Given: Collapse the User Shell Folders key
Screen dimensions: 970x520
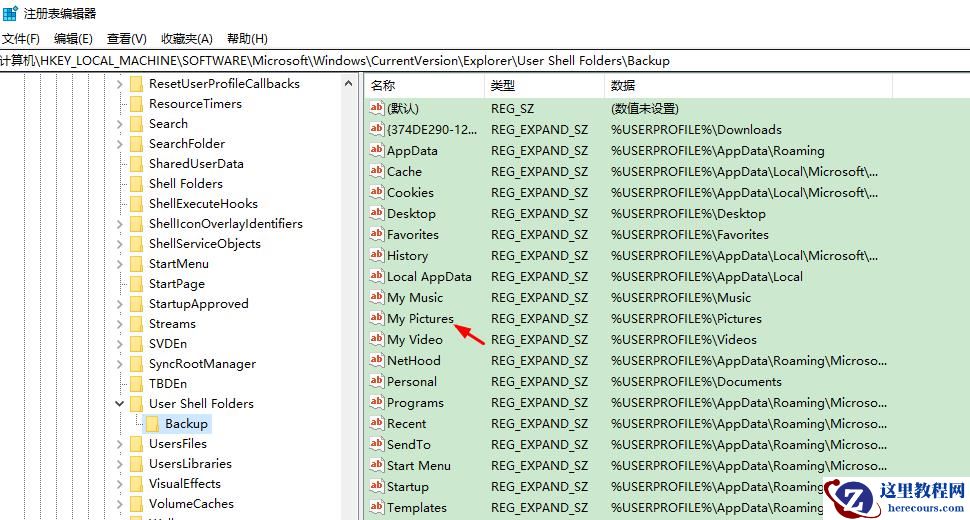Looking at the screenshot, I should point(119,404).
